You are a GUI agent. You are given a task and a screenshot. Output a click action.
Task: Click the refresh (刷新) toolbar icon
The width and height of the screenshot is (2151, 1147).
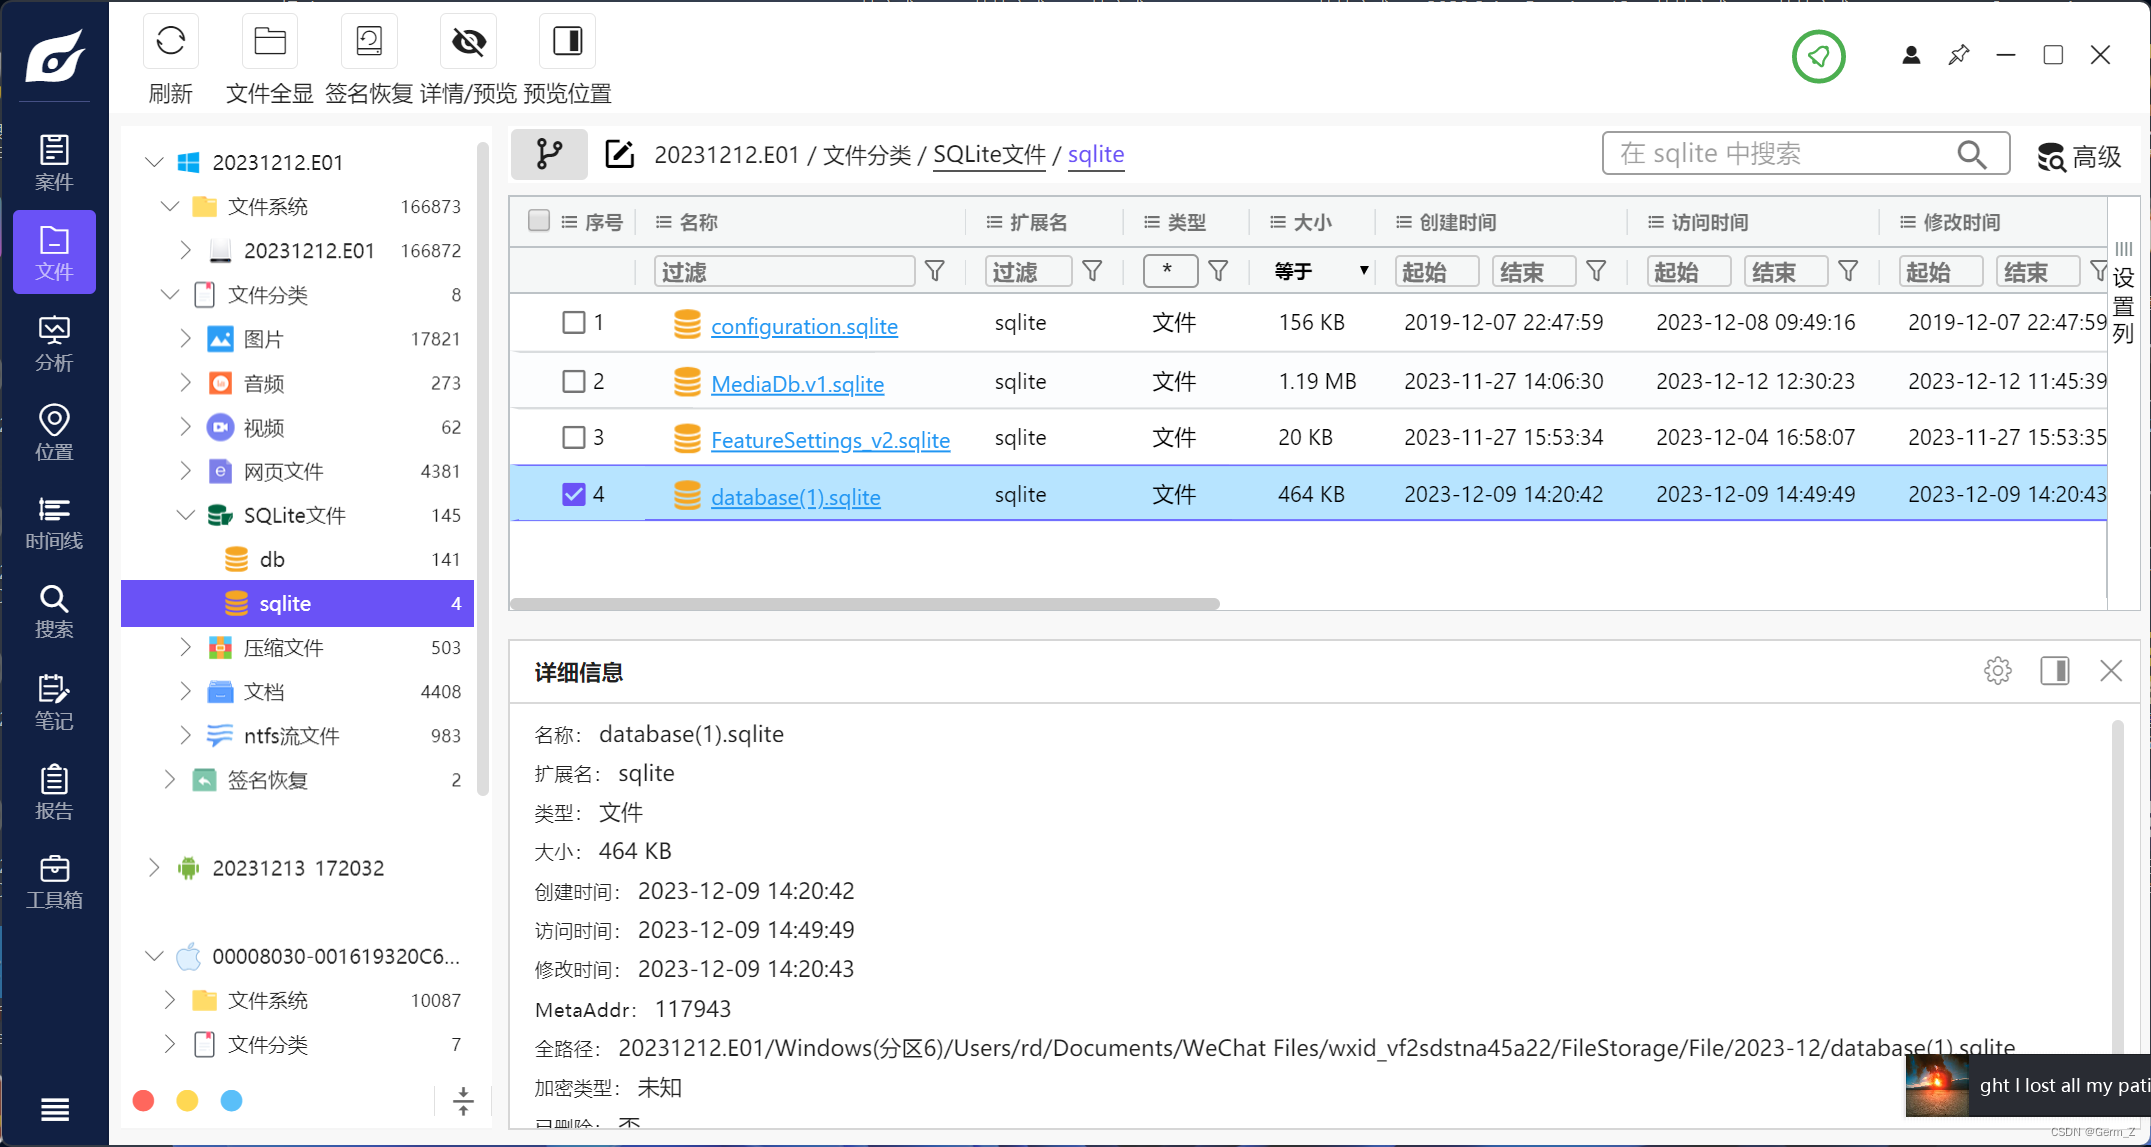170,42
